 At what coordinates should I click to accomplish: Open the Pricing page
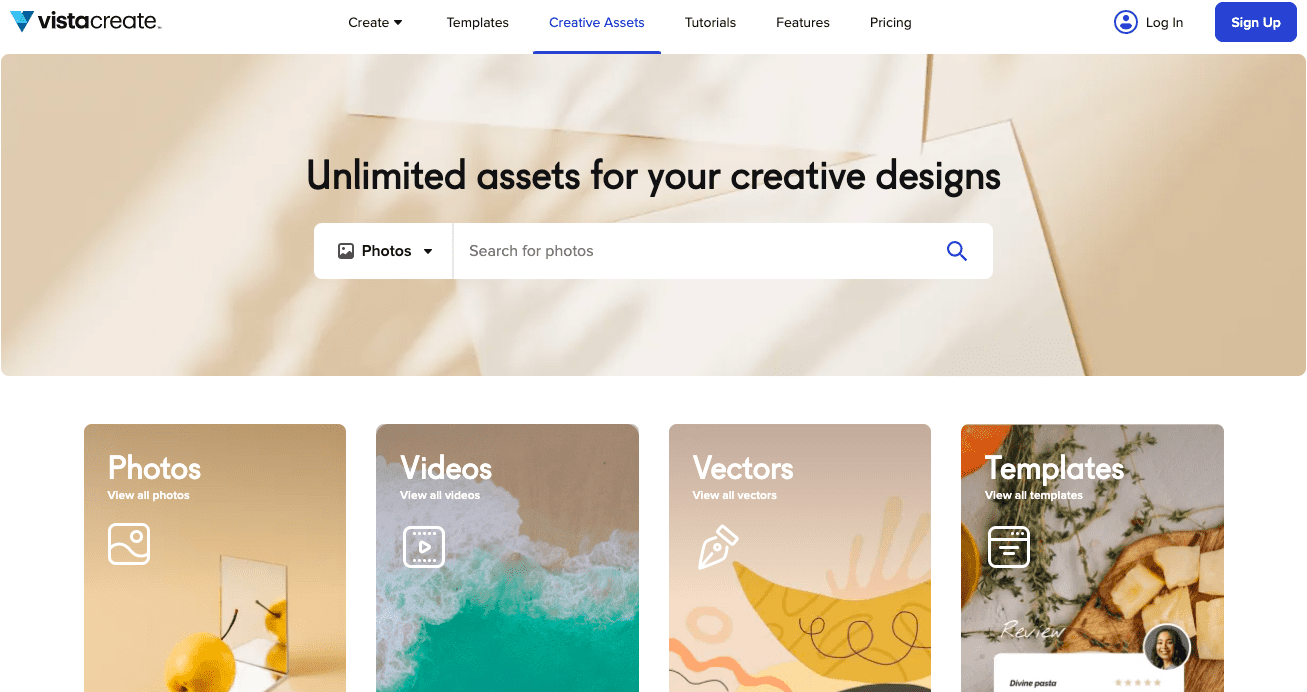[x=890, y=22]
